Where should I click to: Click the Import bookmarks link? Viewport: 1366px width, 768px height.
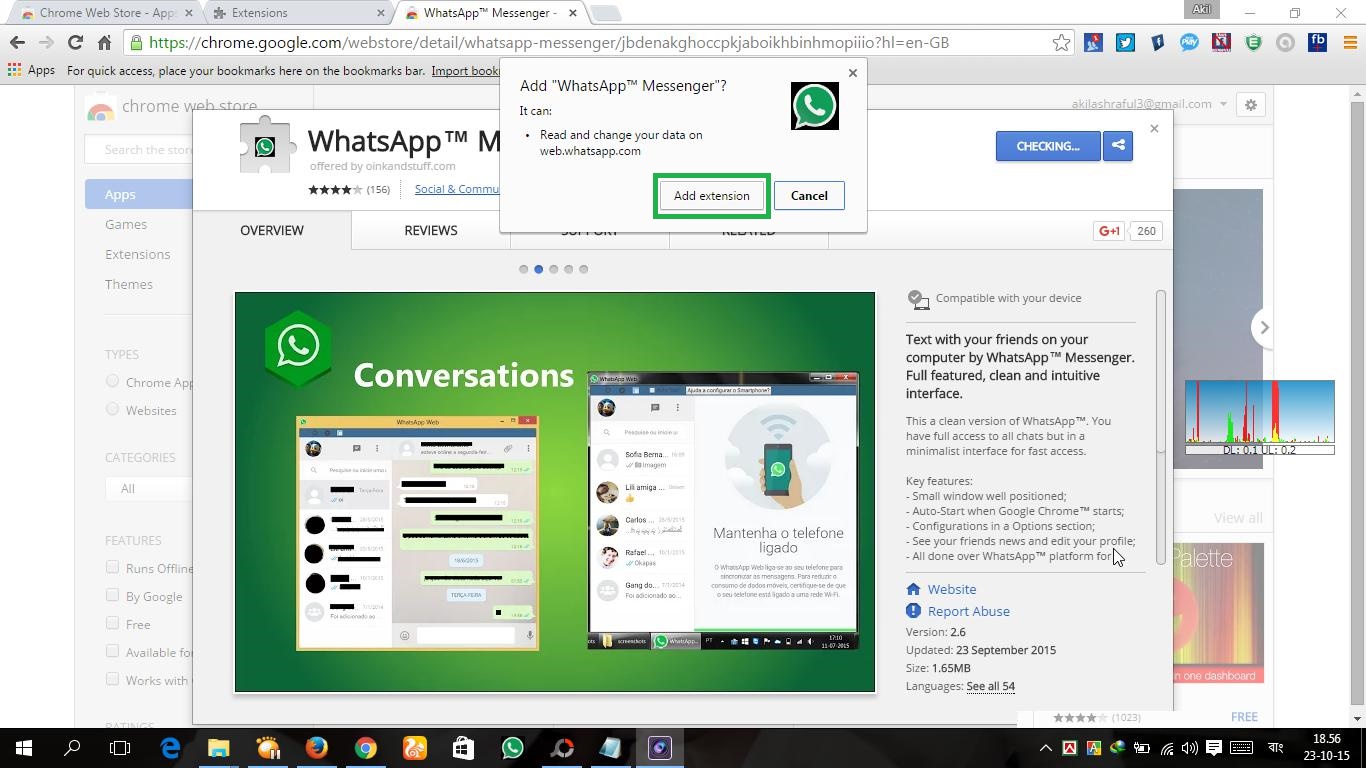tap(466, 70)
